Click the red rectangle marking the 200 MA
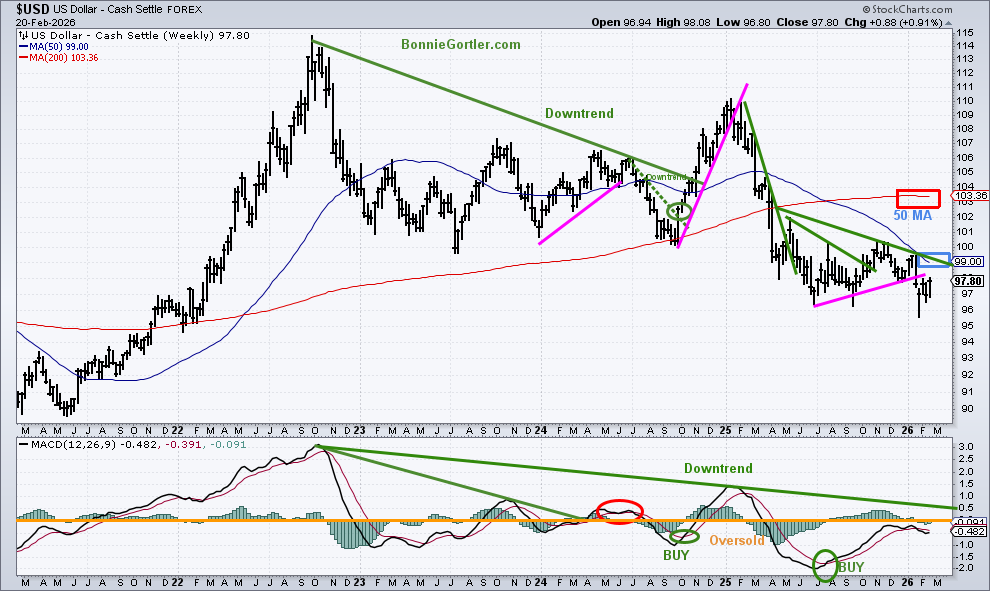 click(x=918, y=197)
